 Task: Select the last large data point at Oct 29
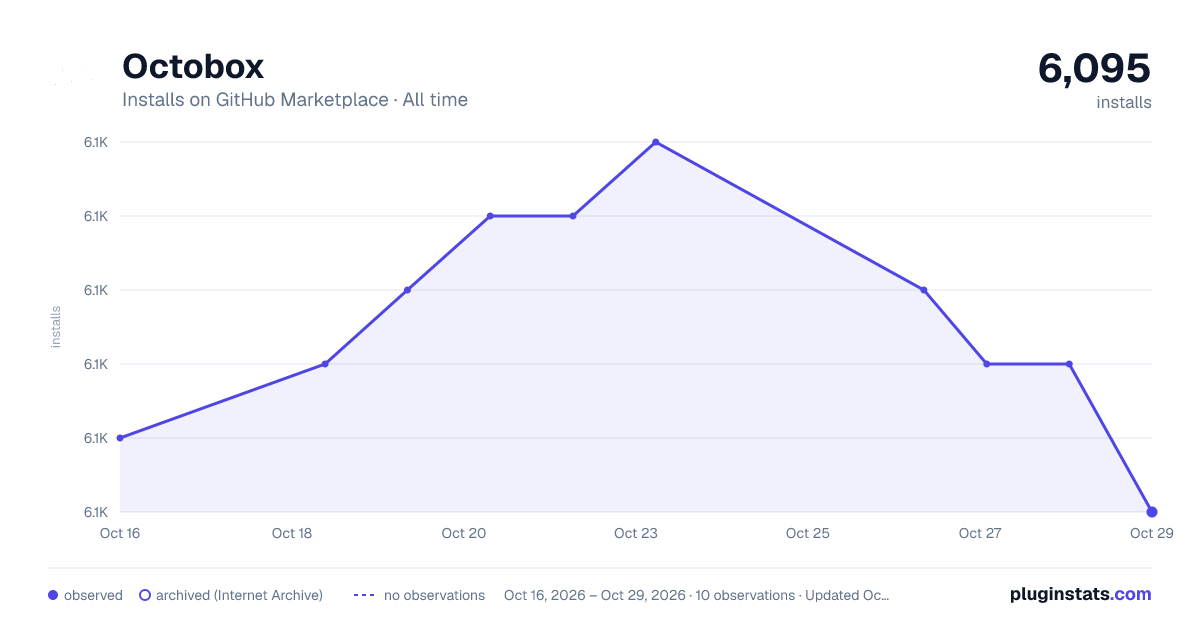tap(1152, 512)
